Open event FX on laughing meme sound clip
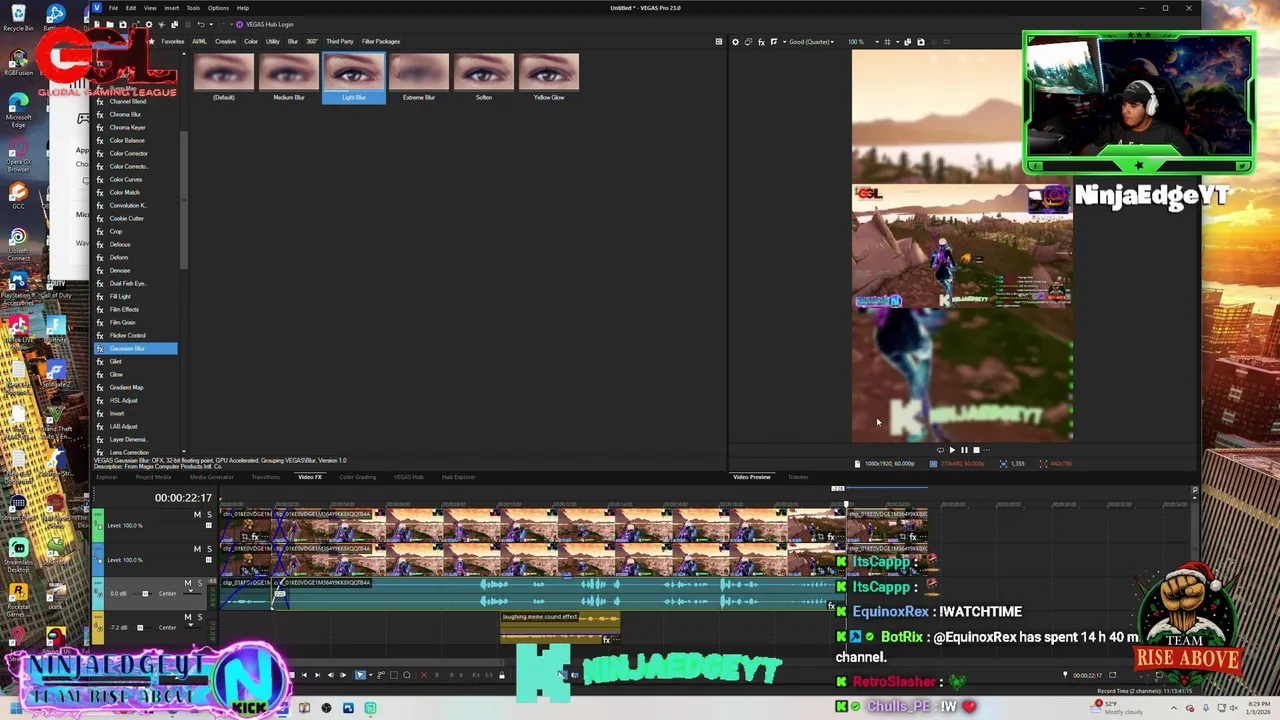Image resolution: width=1280 pixels, height=720 pixels. point(606,639)
